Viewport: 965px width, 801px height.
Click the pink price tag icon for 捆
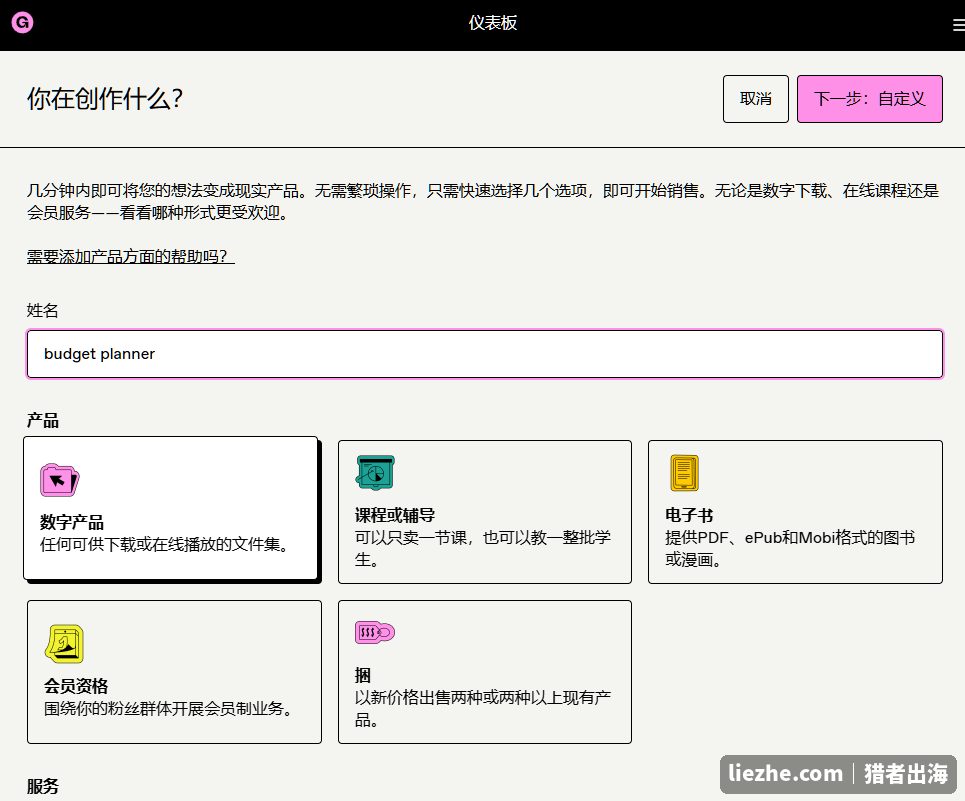tap(375, 632)
